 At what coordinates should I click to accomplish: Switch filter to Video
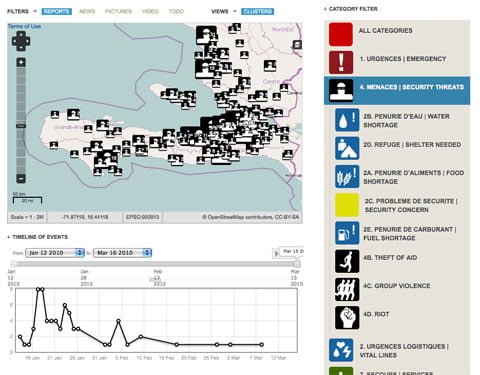click(x=150, y=11)
